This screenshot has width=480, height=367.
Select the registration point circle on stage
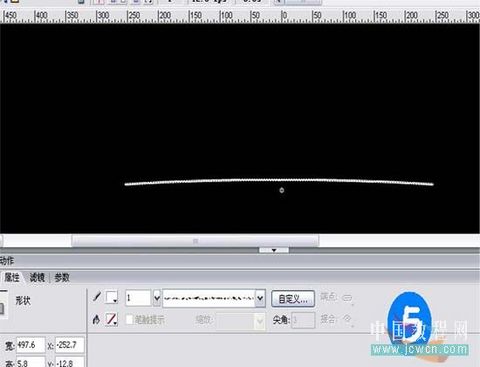pyautogui.click(x=282, y=190)
